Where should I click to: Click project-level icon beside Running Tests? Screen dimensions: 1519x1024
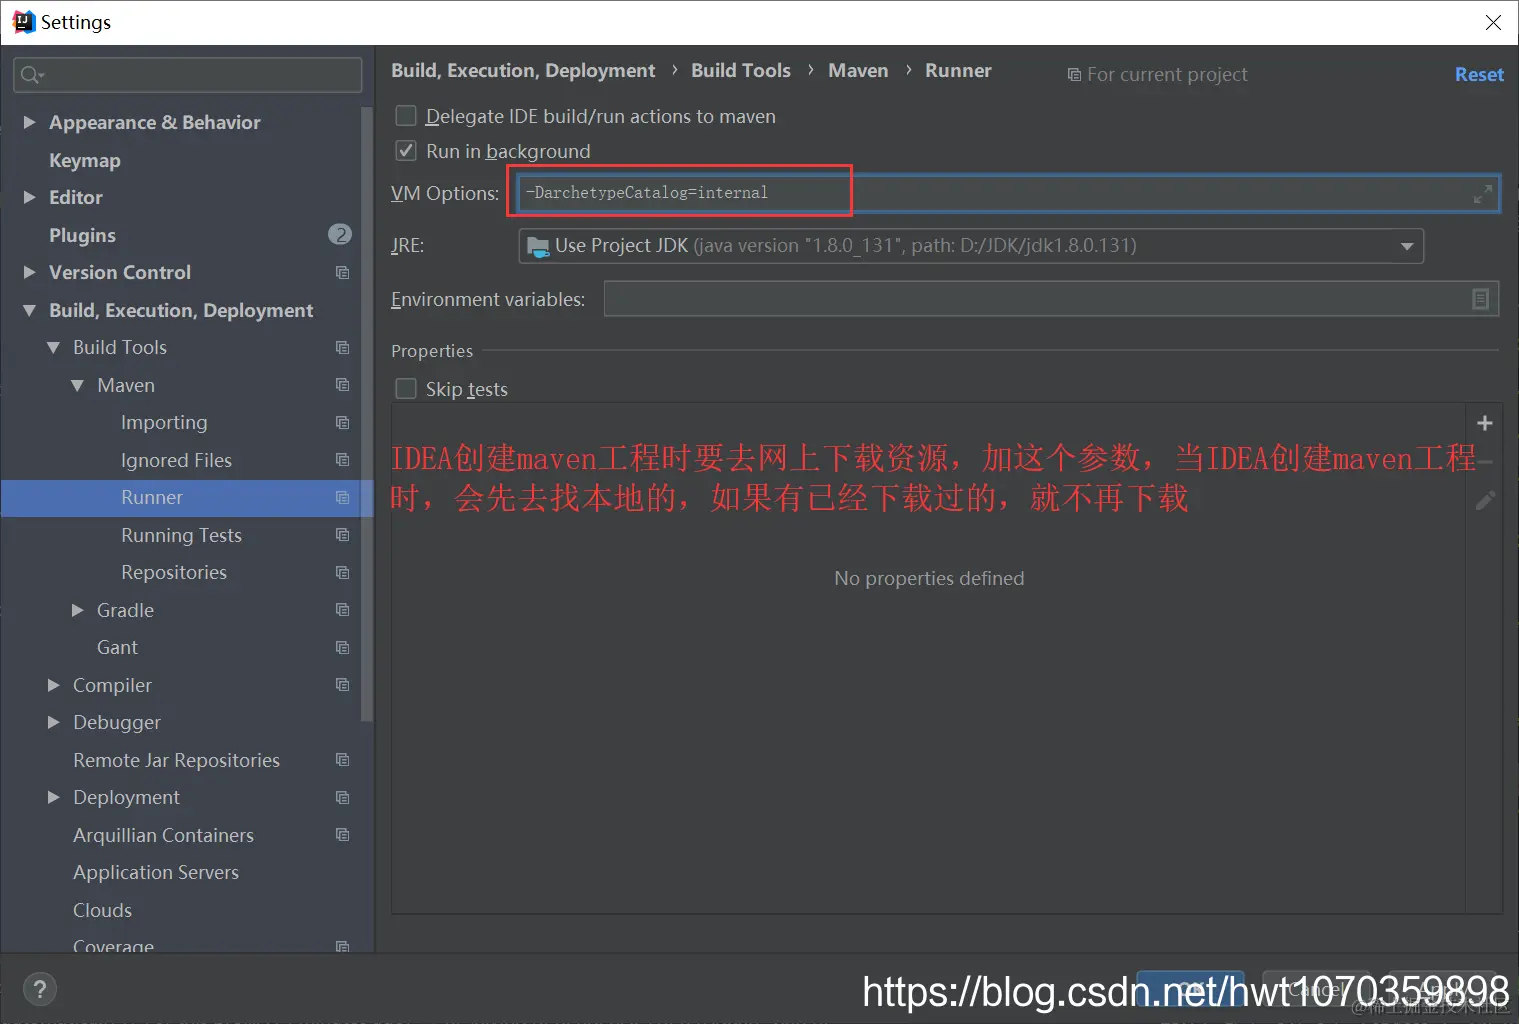(x=342, y=535)
